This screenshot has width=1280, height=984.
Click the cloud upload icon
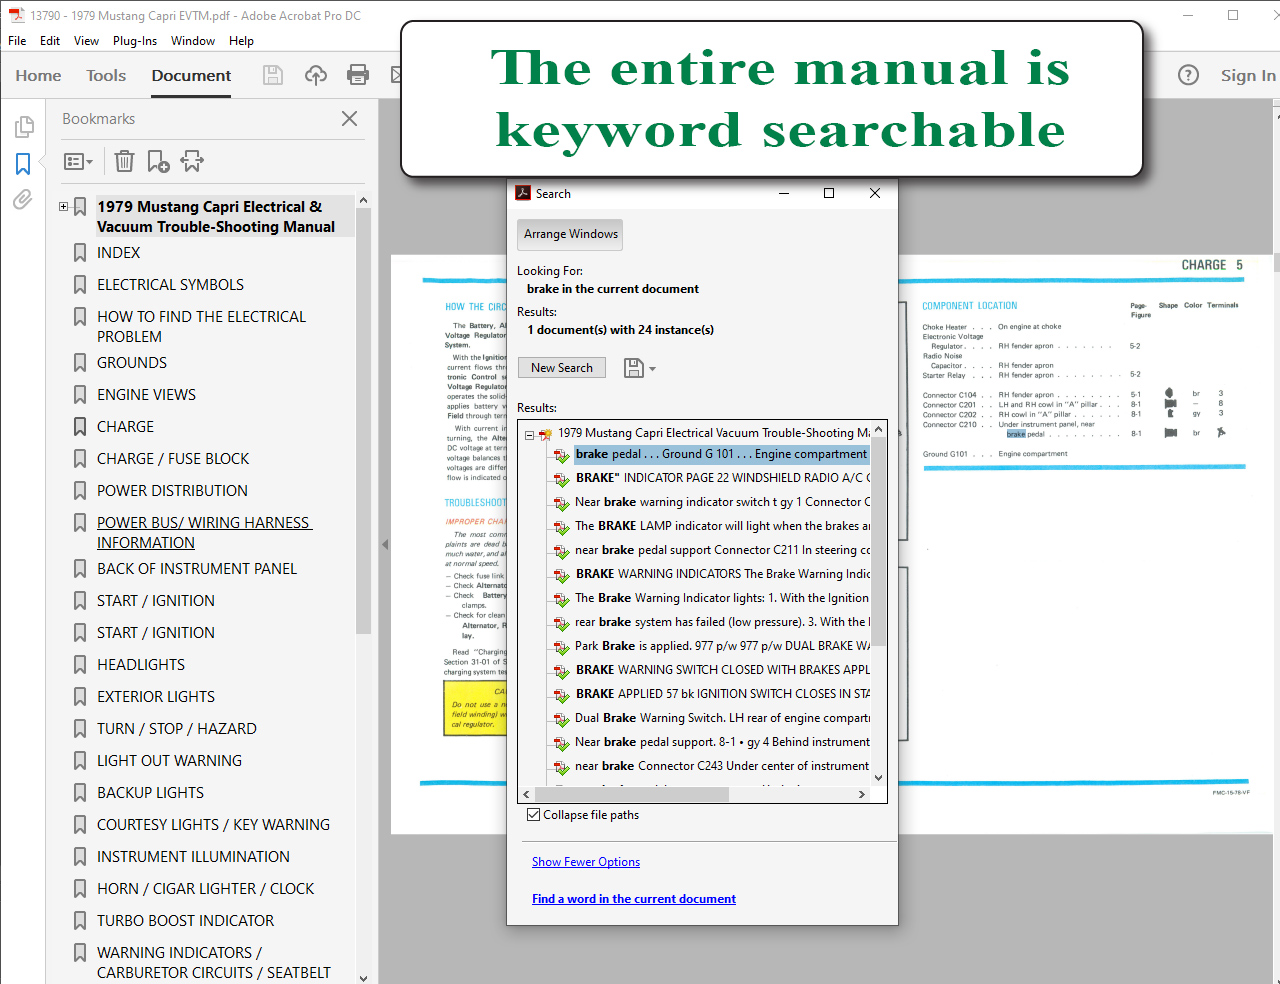tap(316, 75)
